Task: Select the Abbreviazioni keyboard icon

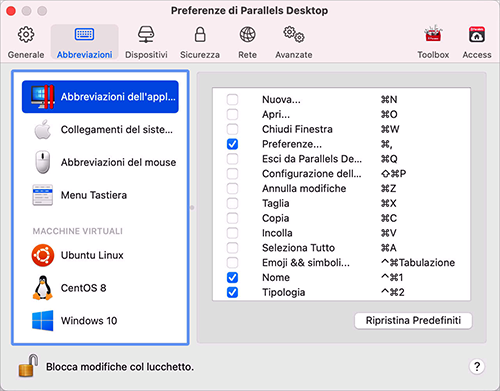Action: (84, 34)
